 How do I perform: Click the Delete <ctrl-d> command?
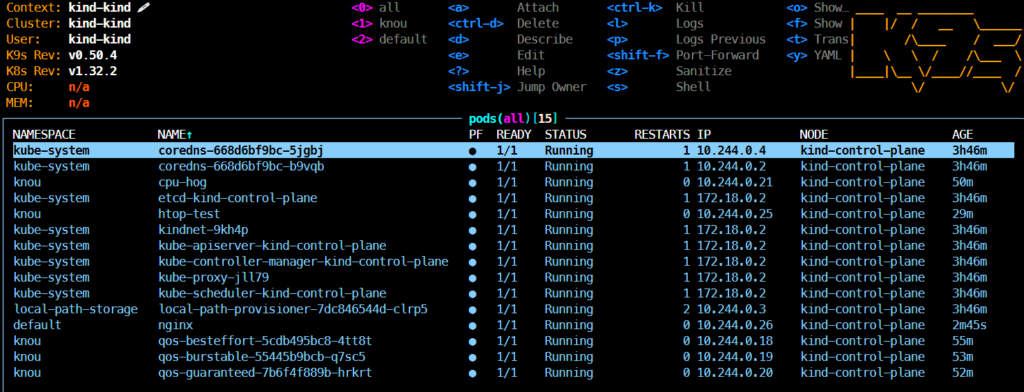[x=504, y=24]
